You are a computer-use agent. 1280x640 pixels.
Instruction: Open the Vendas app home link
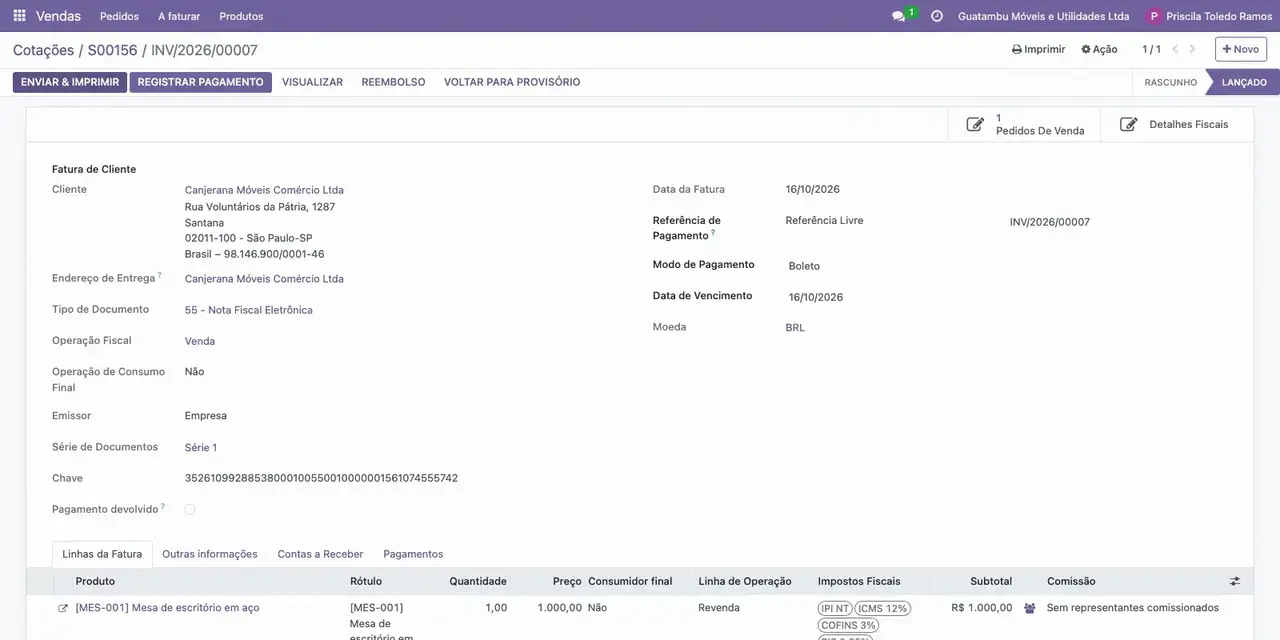pos(59,16)
